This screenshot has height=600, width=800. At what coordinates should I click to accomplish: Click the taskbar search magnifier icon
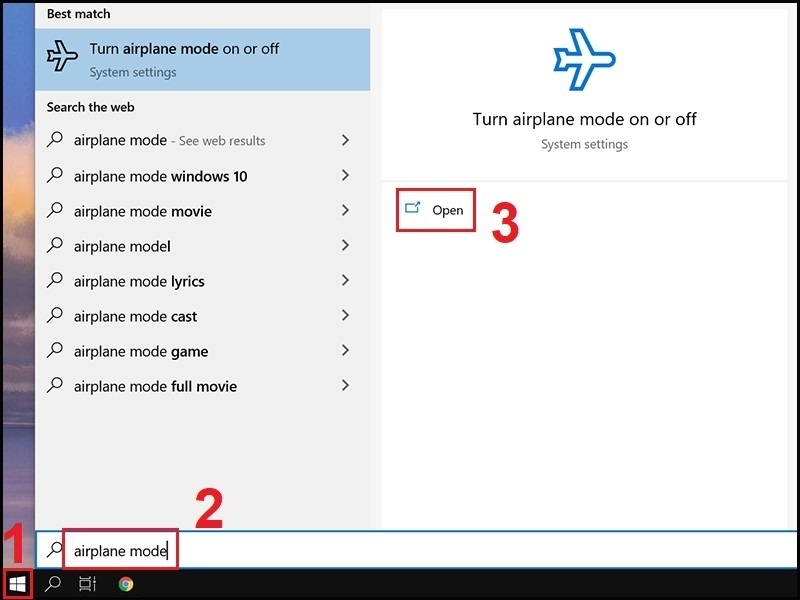pos(52,581)
